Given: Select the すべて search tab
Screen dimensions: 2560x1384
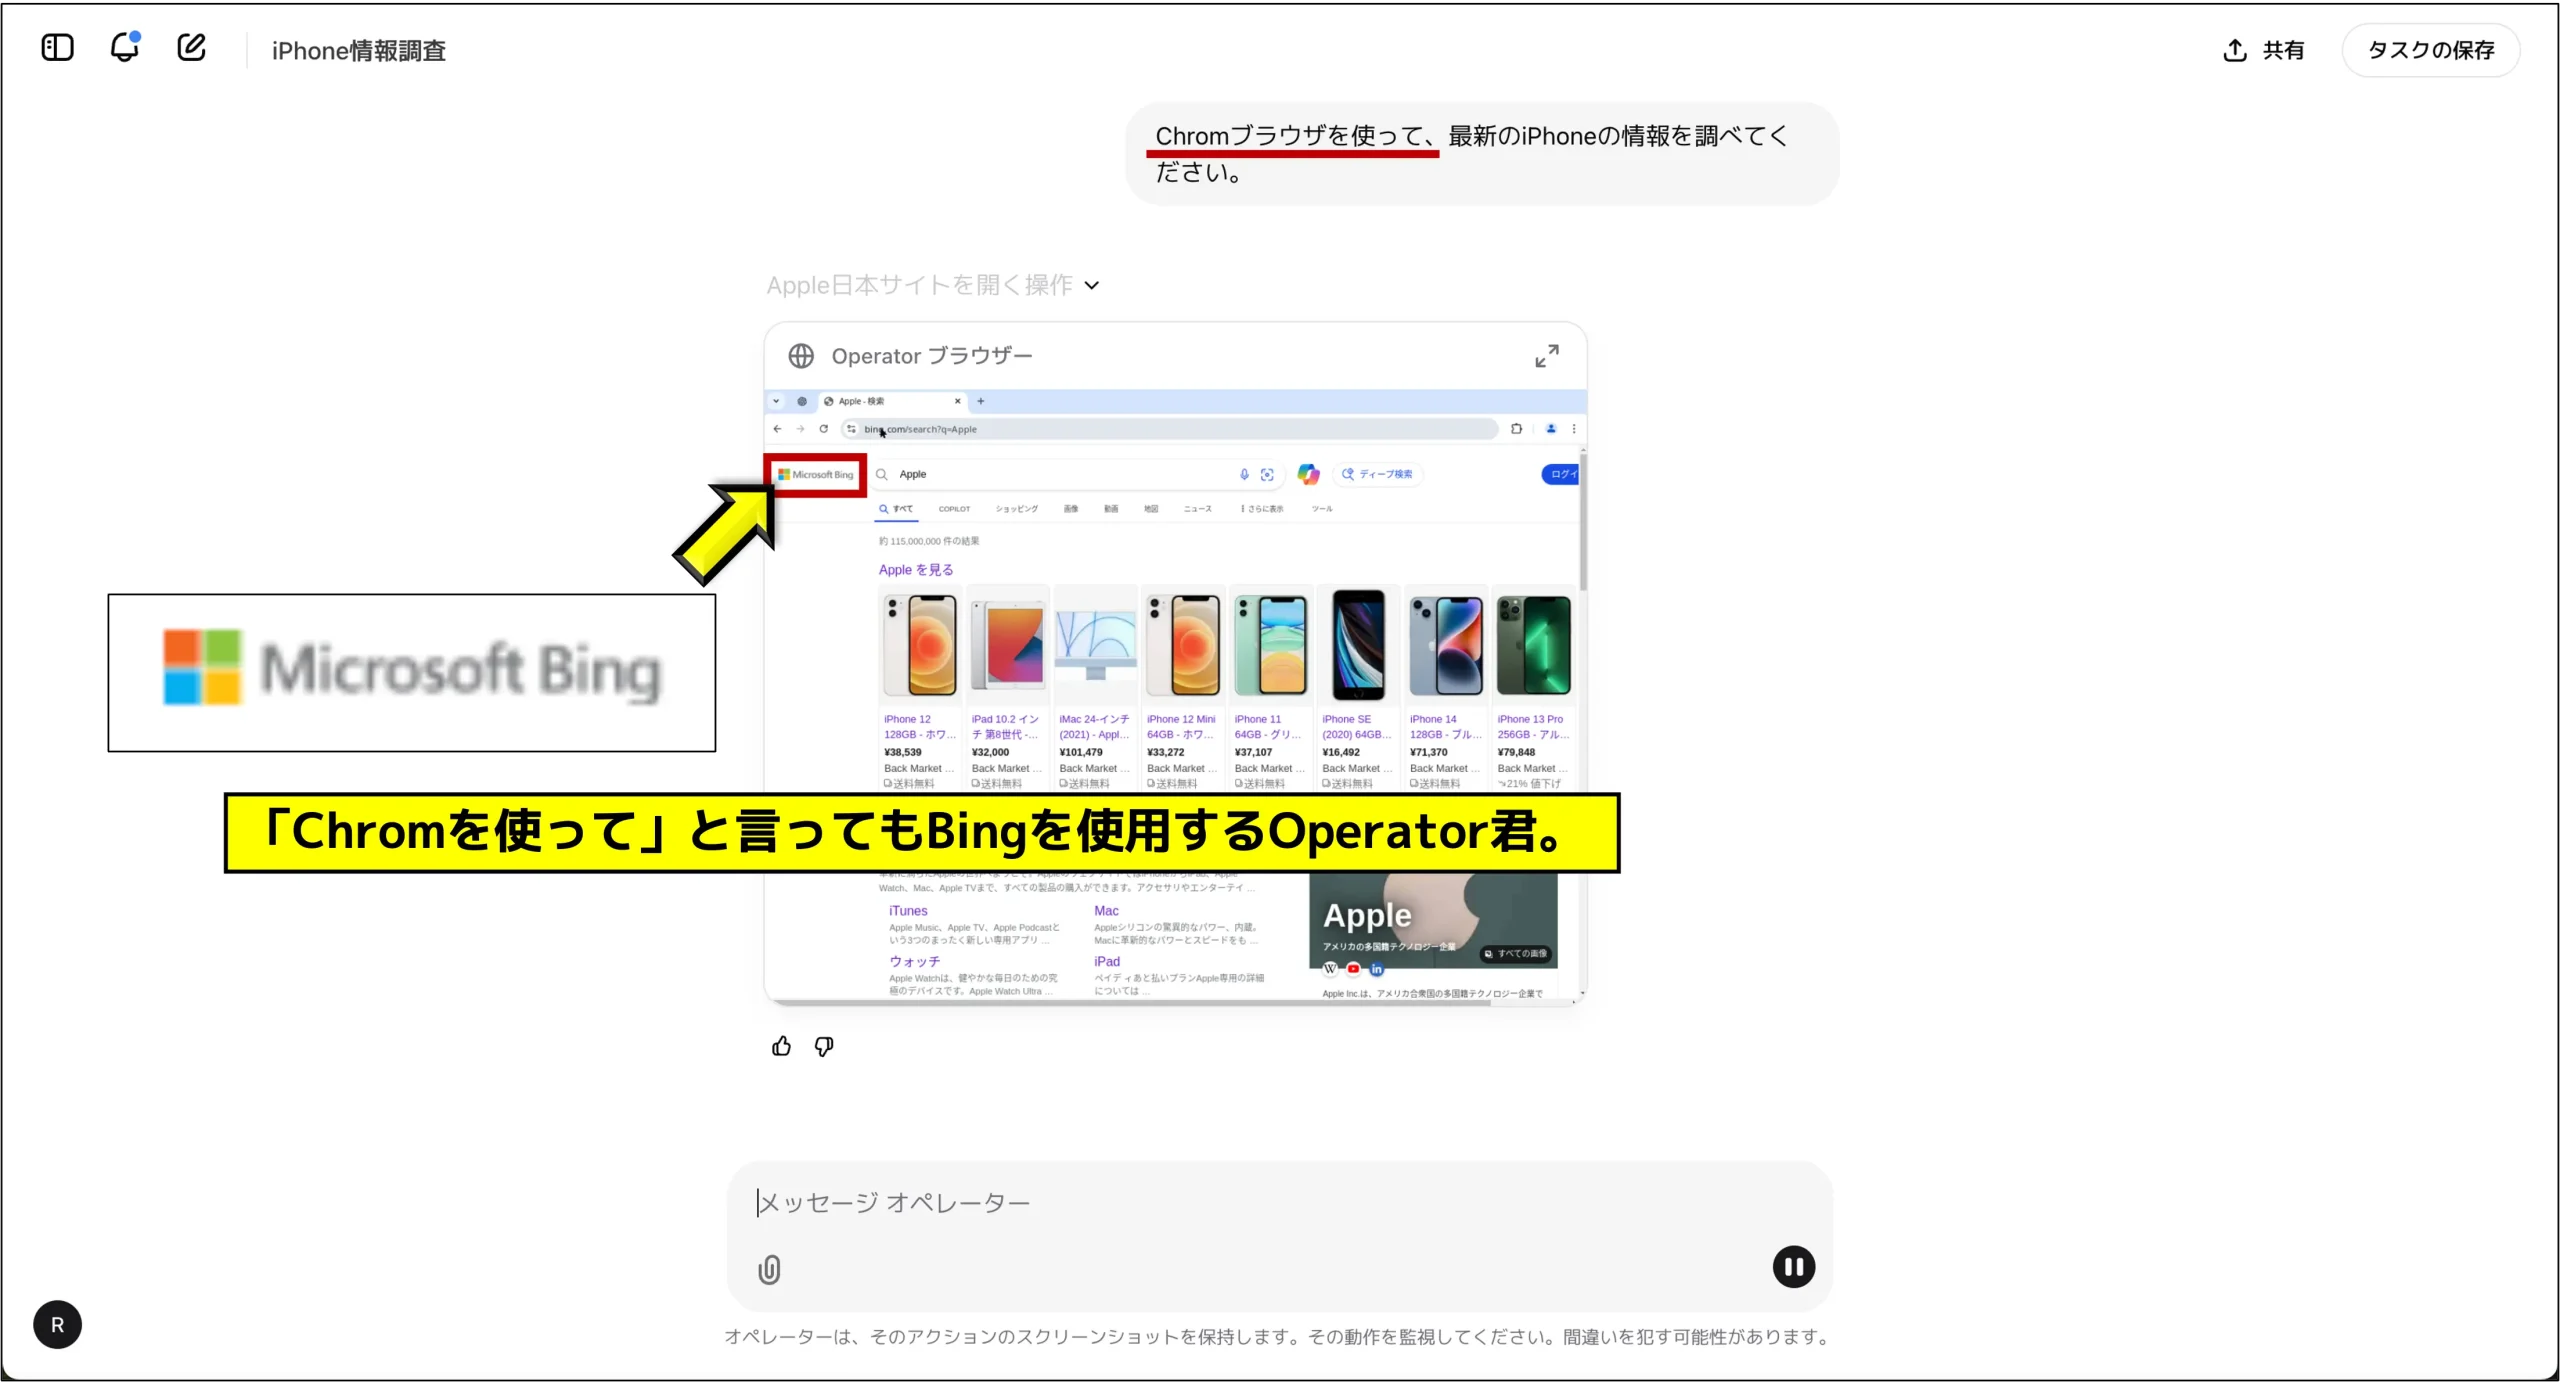Looking at the screenshot, I should pos(896,509).
